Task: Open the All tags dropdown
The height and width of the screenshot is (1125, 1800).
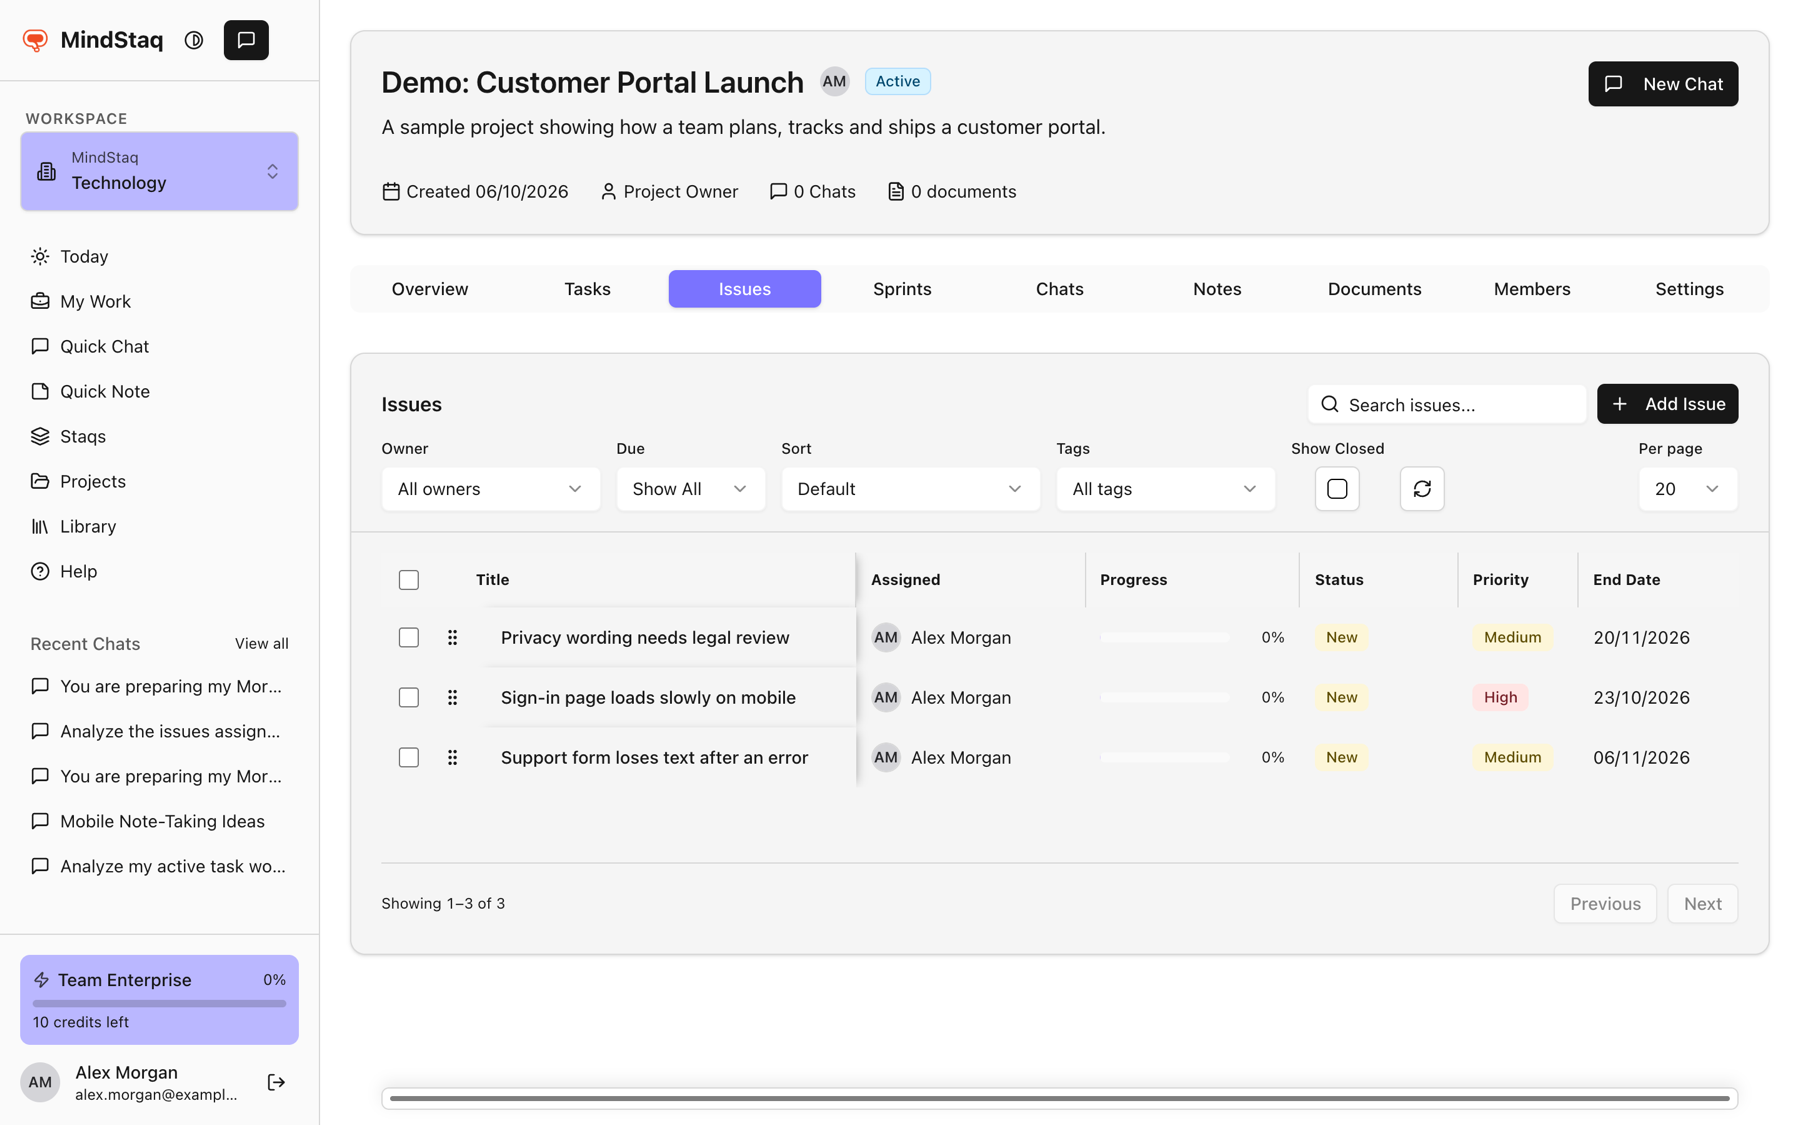Action: pyautogui.click(x=1165, y=489)
